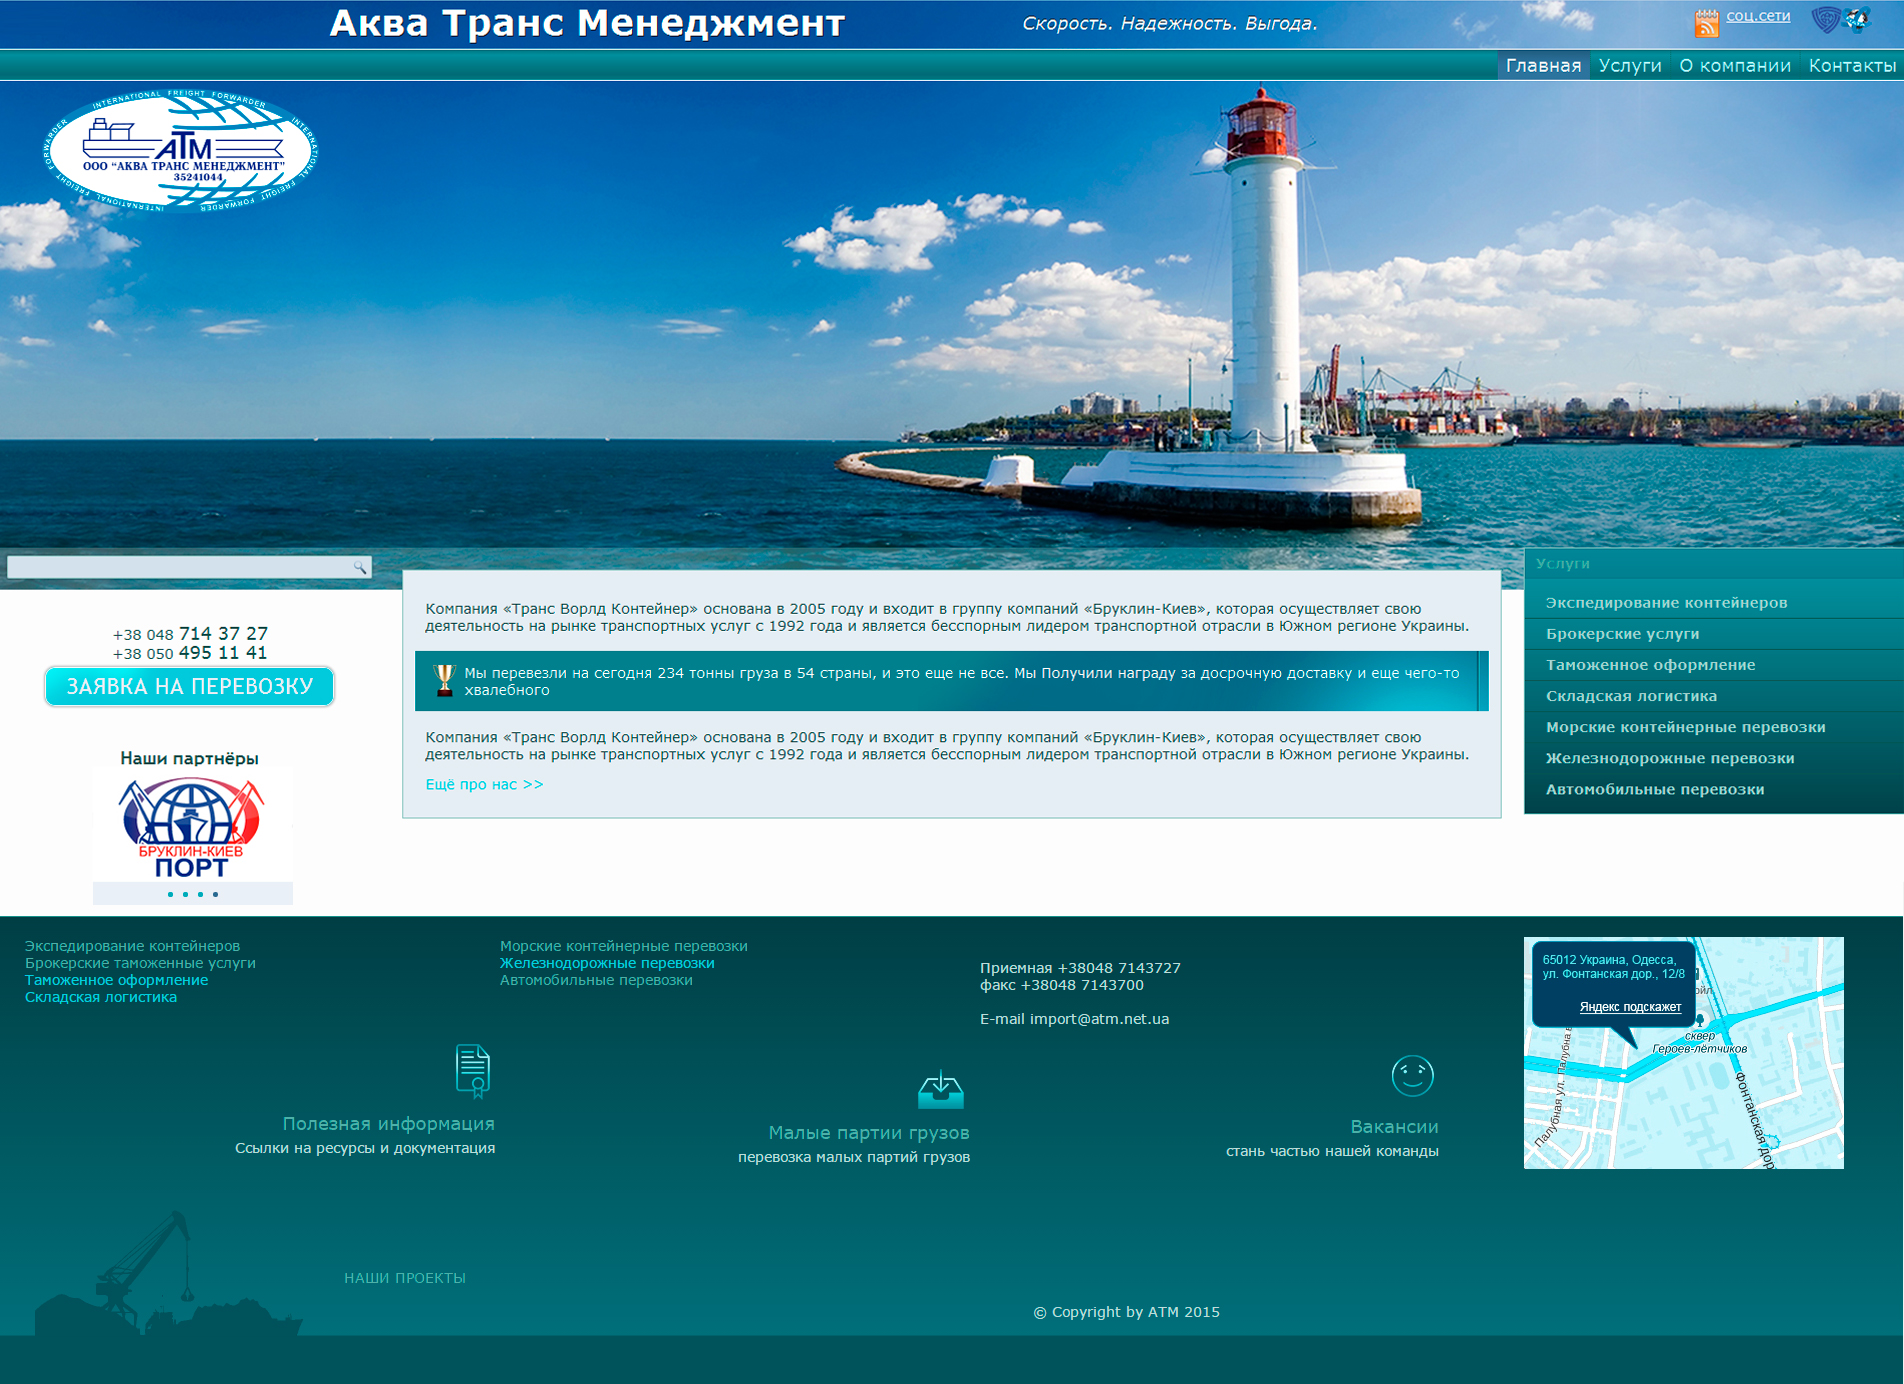Click the Бруклин-Киев Порт partner logo

[191, 827]
